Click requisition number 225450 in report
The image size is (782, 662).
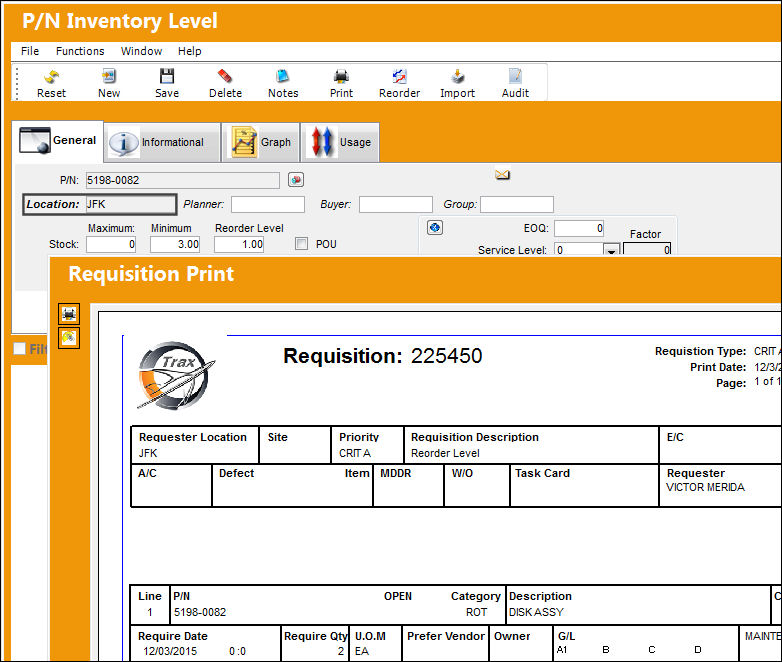(x=446, y=356)
